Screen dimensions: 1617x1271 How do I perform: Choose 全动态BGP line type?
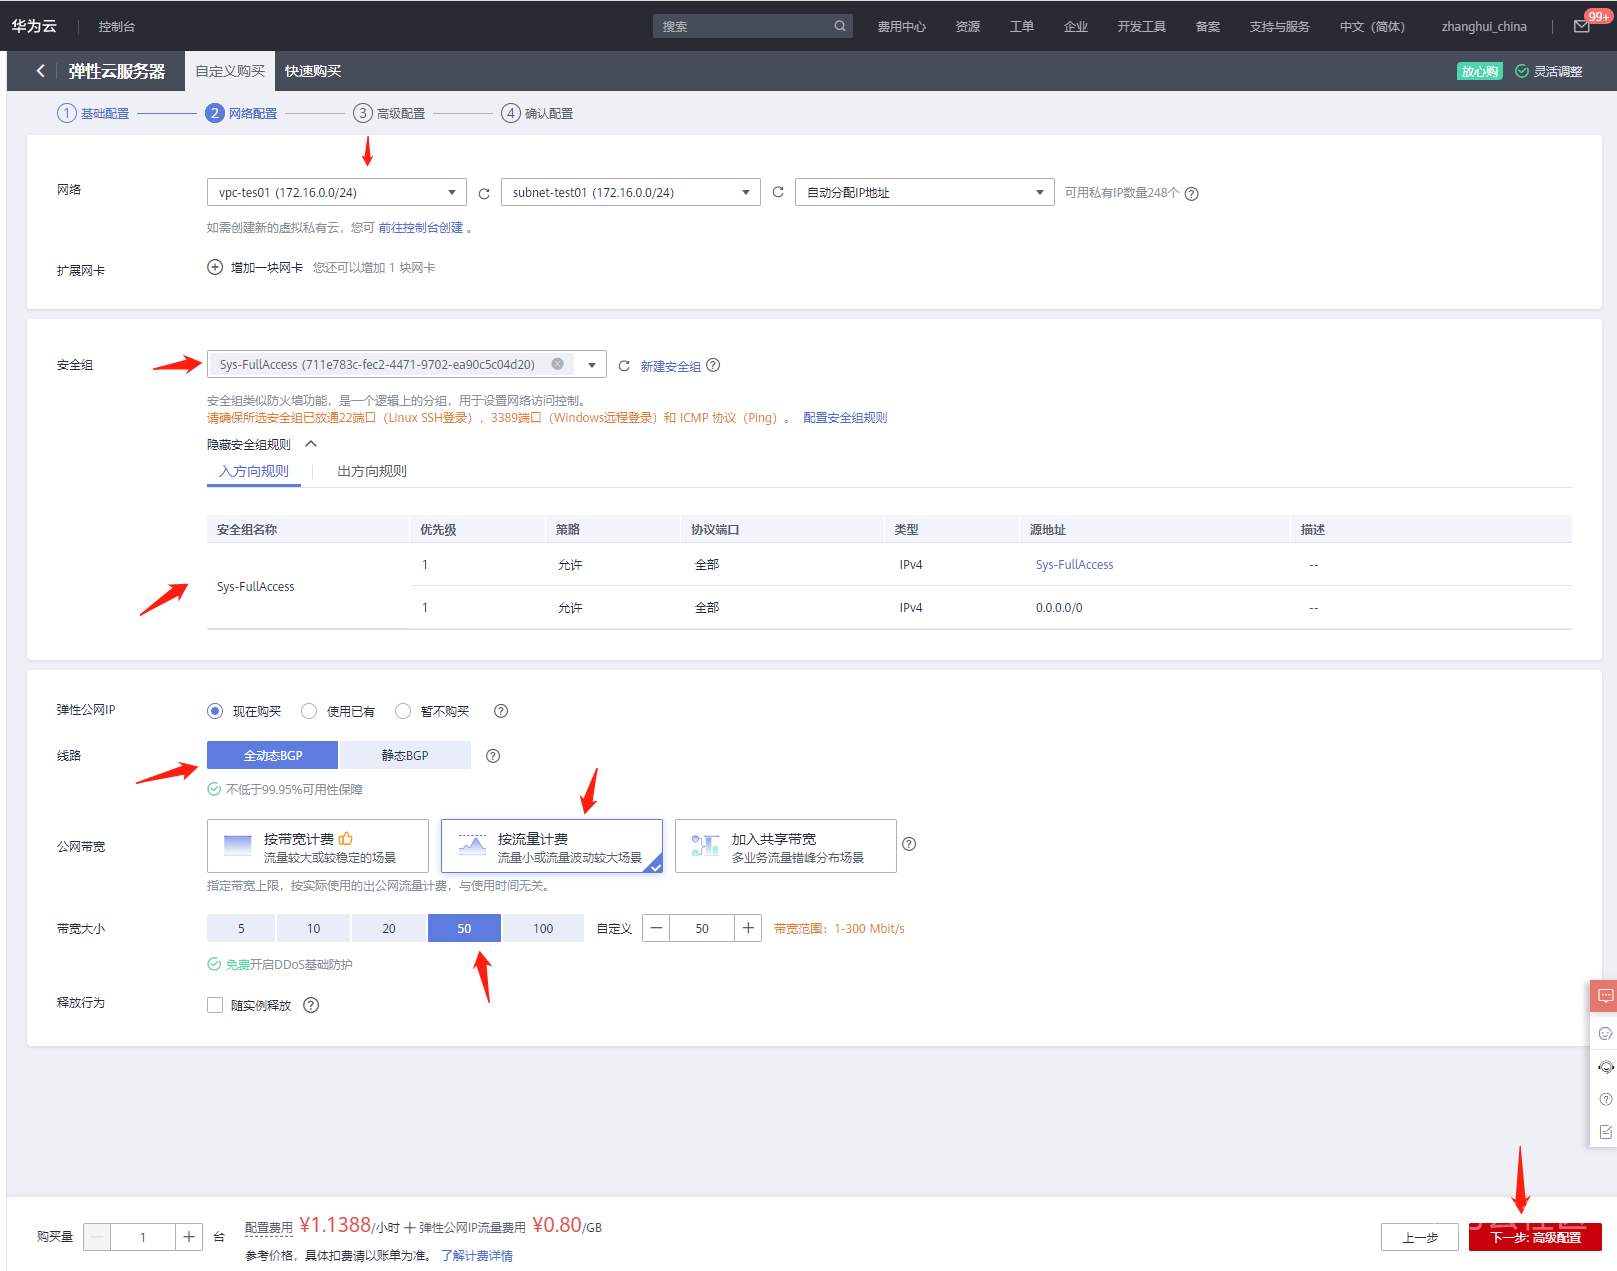(x=272, y=755)
